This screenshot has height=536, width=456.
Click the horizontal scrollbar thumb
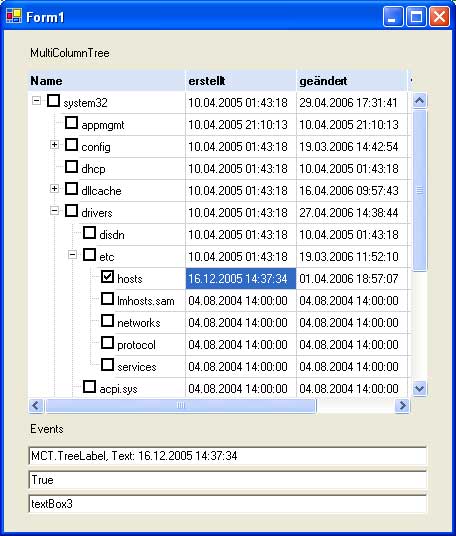click(x=181, y=406)
